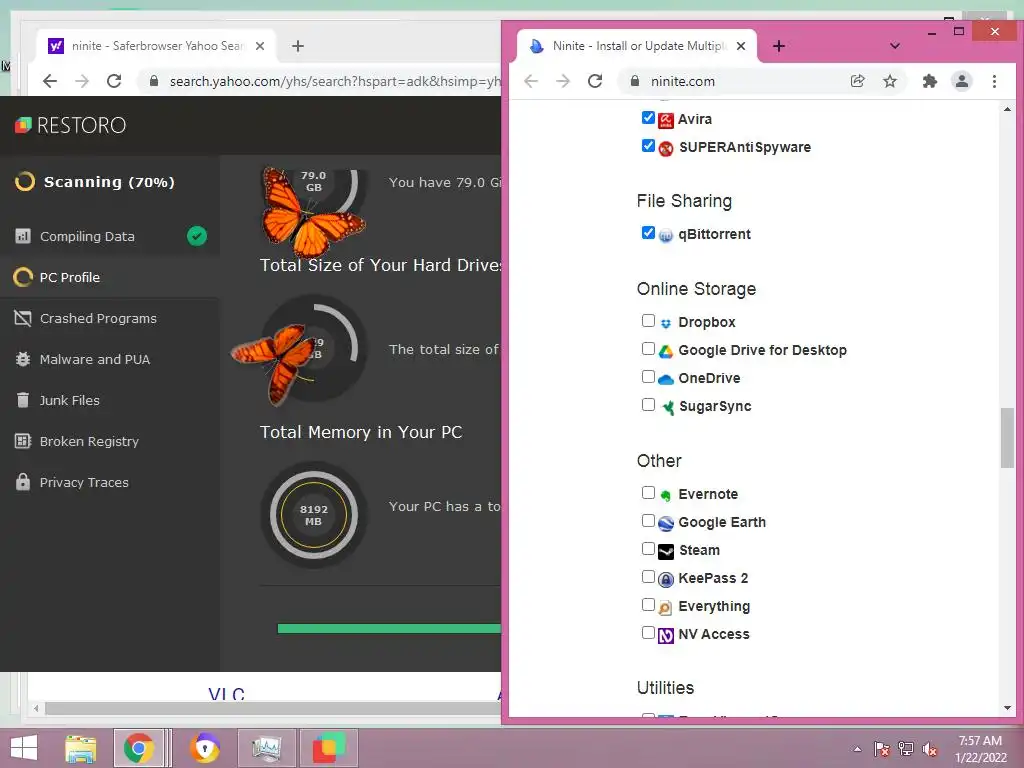Select PC Profile in Restoro sidebar
This screenshot has width=1024, height=768.
coord(110,278)
